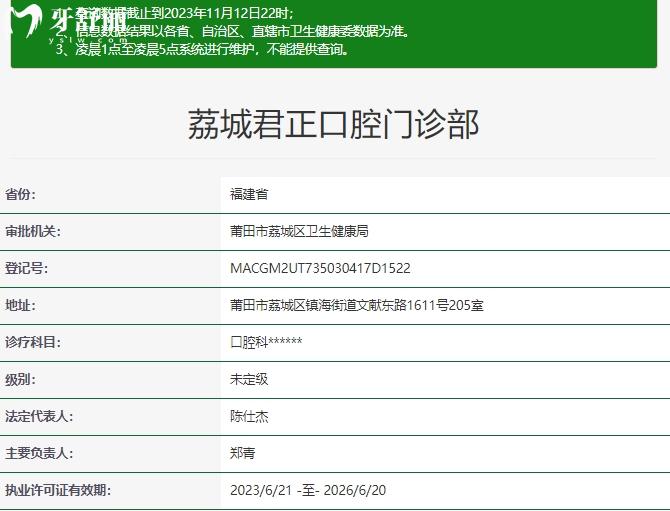Click the 地址 label
Viewport: 670px width, 511px height.
pos(21,305)
